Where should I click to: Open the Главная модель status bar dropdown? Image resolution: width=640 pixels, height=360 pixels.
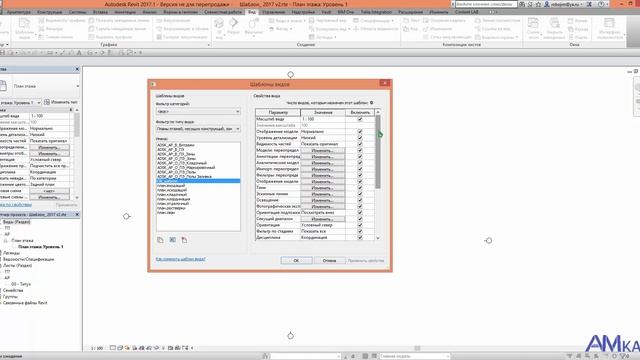414,356
